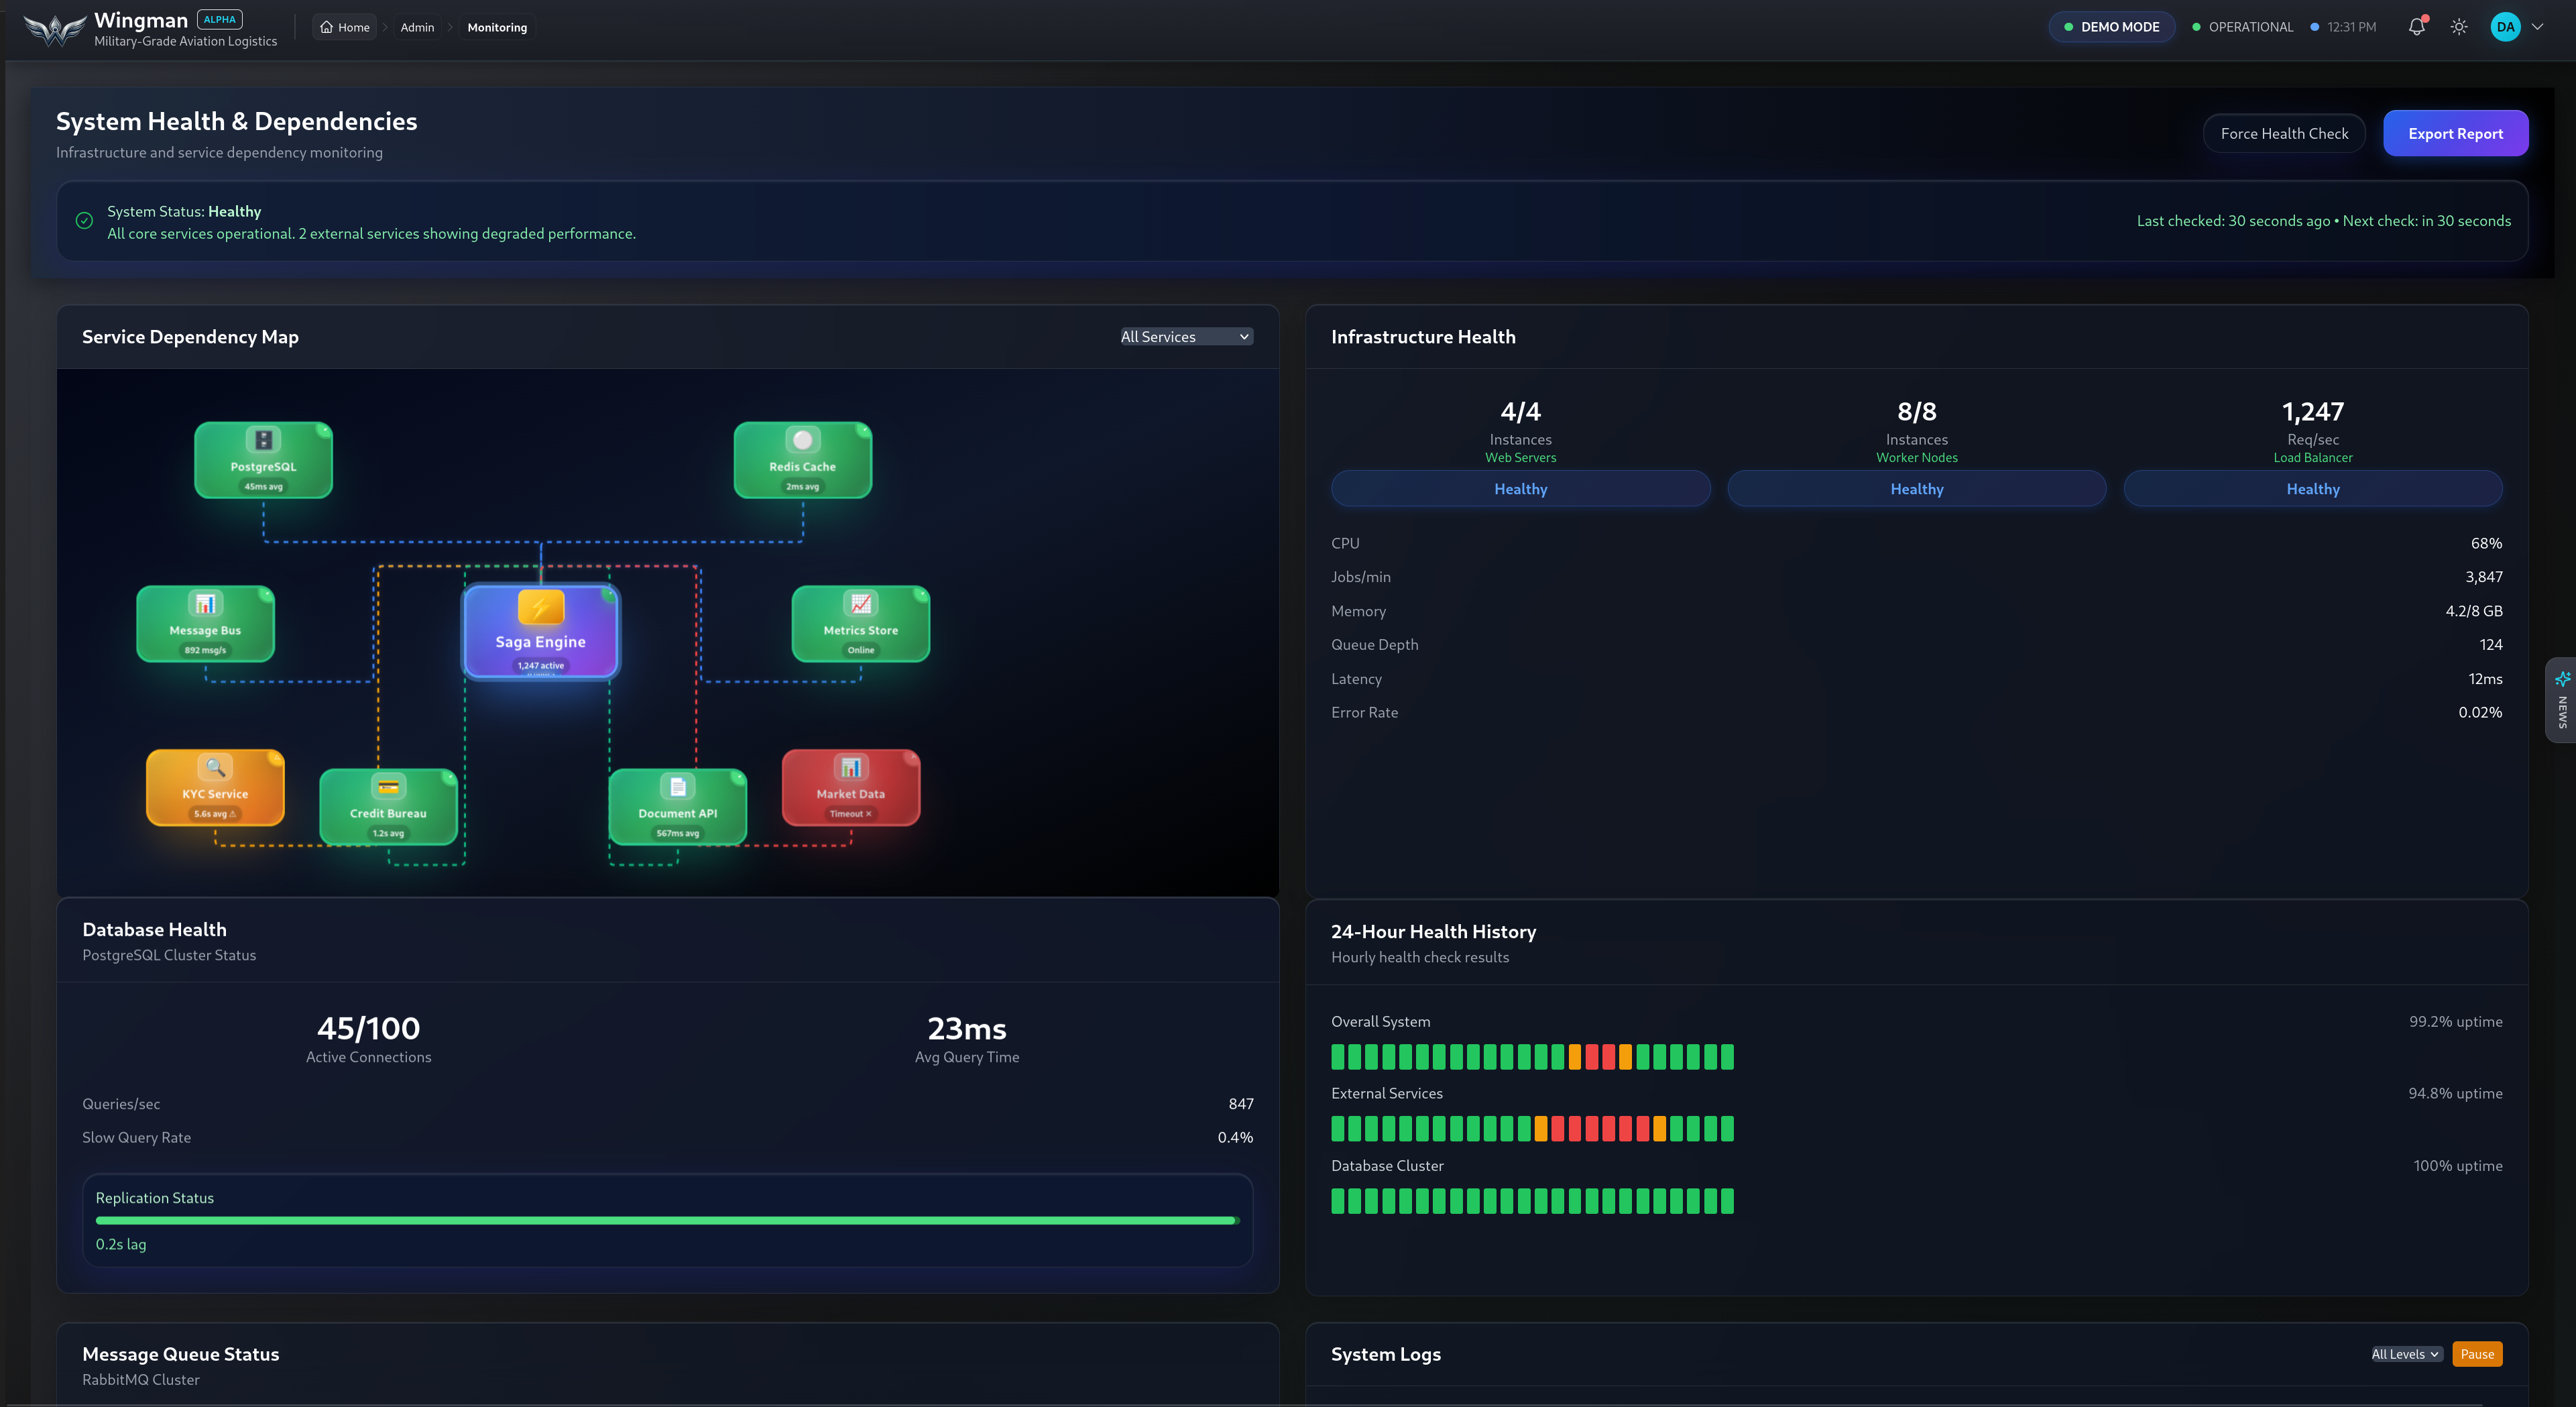Navigate to Admin breadcrumb
Screen dimensions: 2576x1407
coord(417,27)
